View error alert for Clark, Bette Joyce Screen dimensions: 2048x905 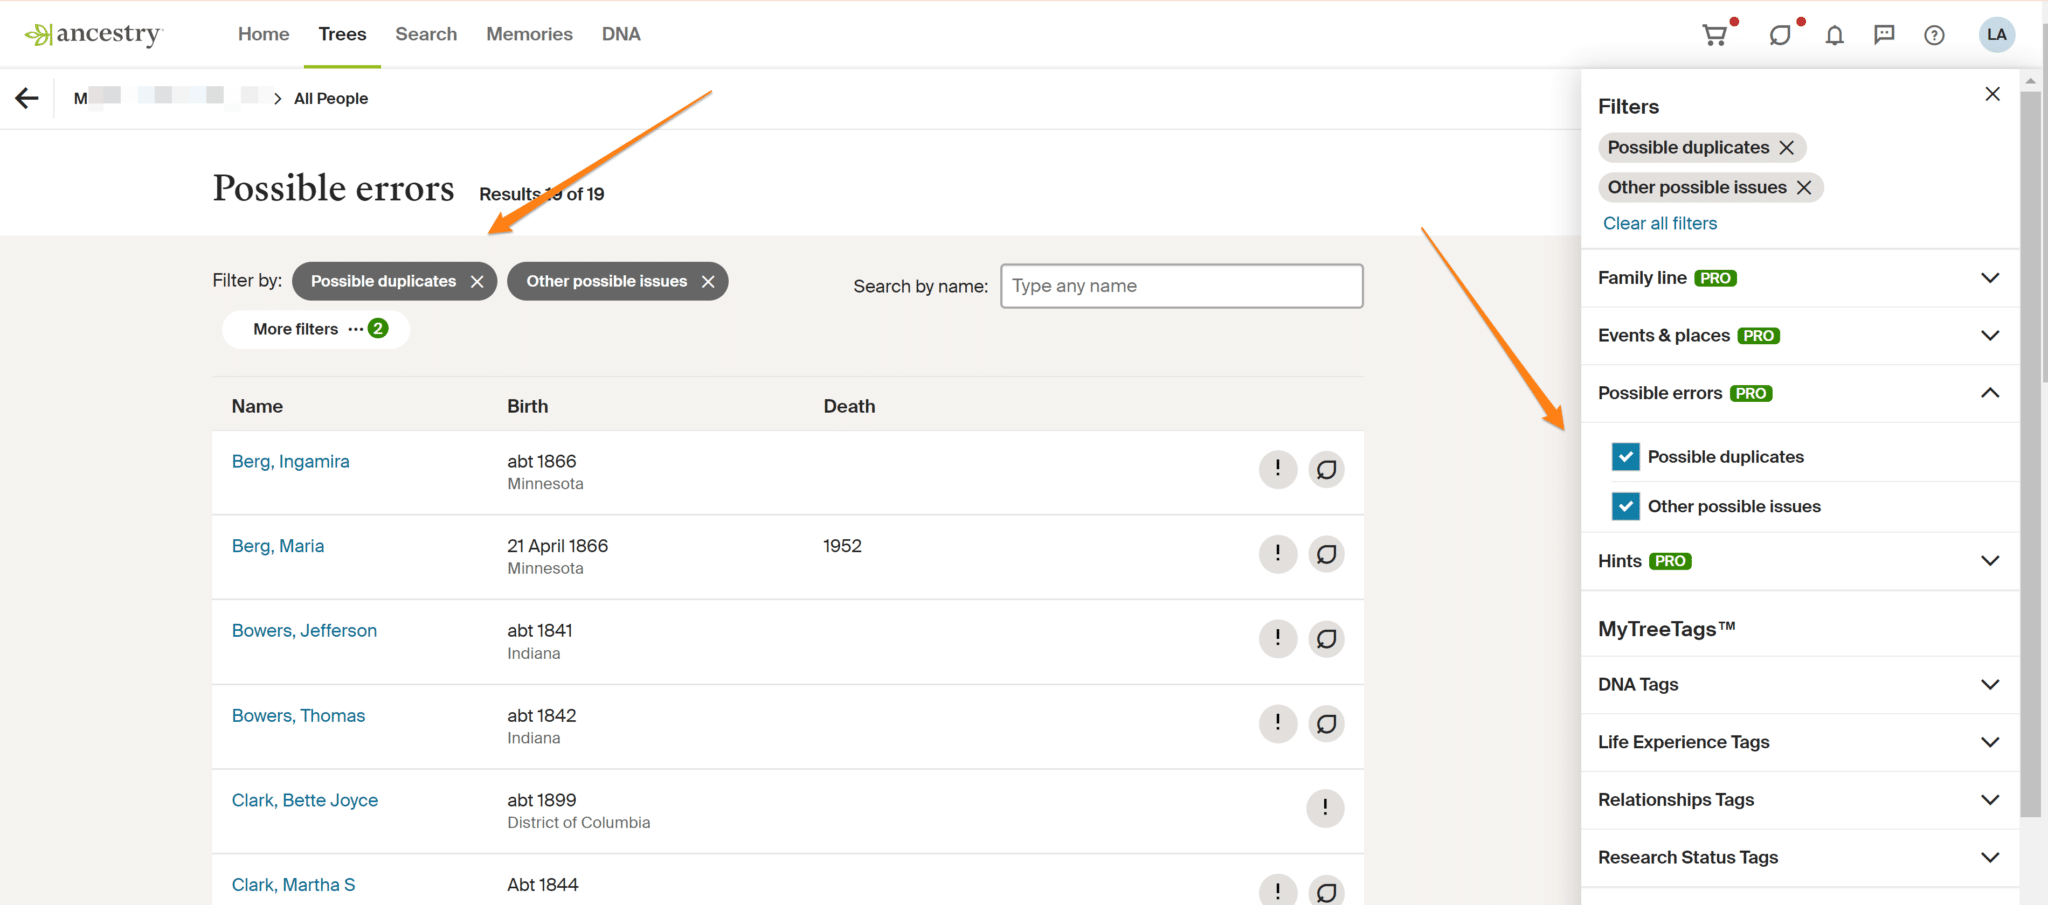tap(1326, 808)
